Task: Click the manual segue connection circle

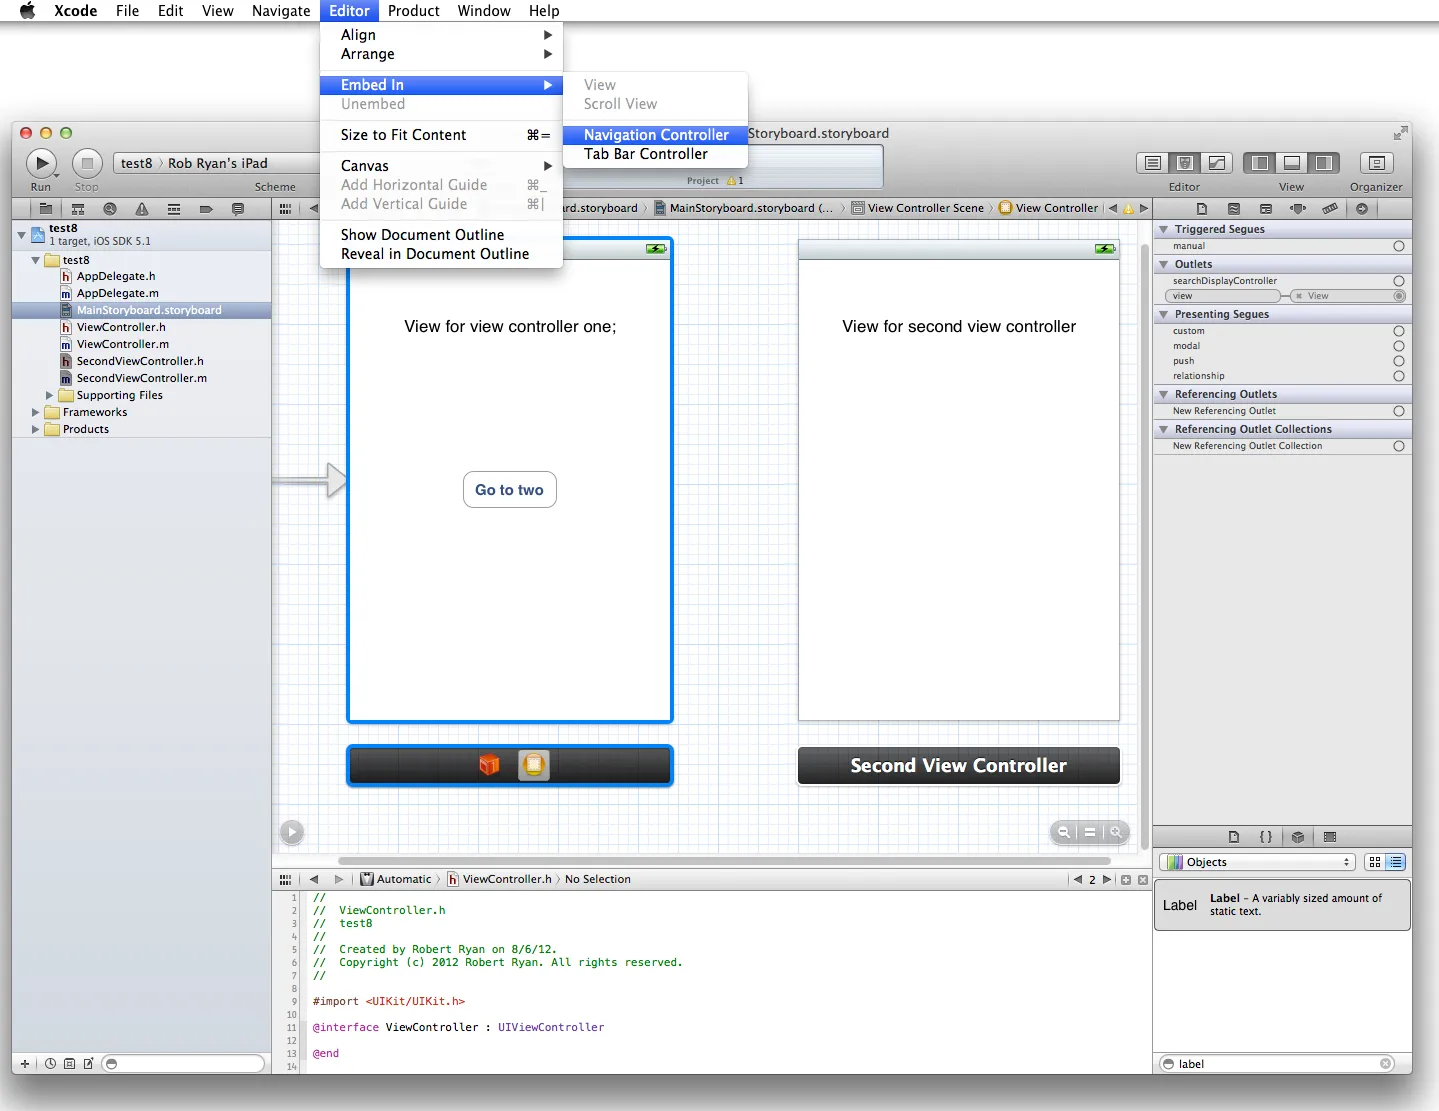Action: 1399,246
